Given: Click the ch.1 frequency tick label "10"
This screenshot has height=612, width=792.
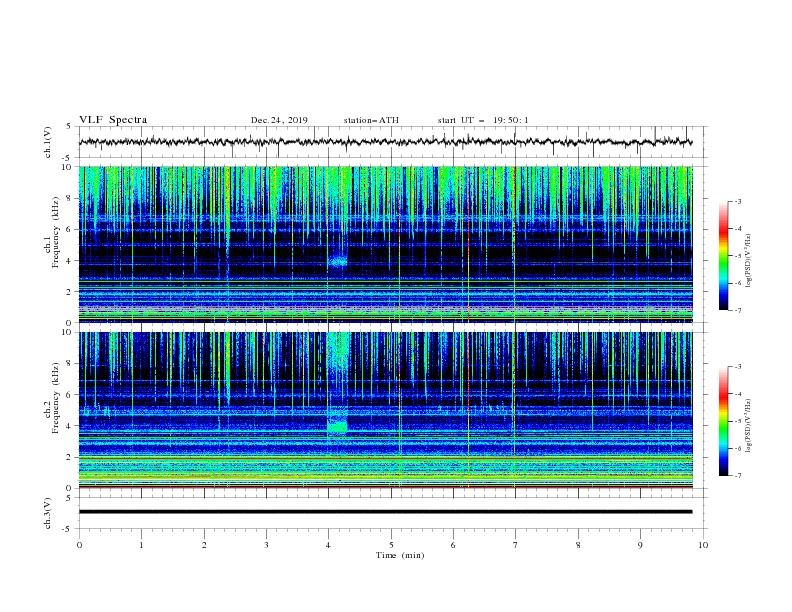Looking at the screenshot, I should (67, 167).
